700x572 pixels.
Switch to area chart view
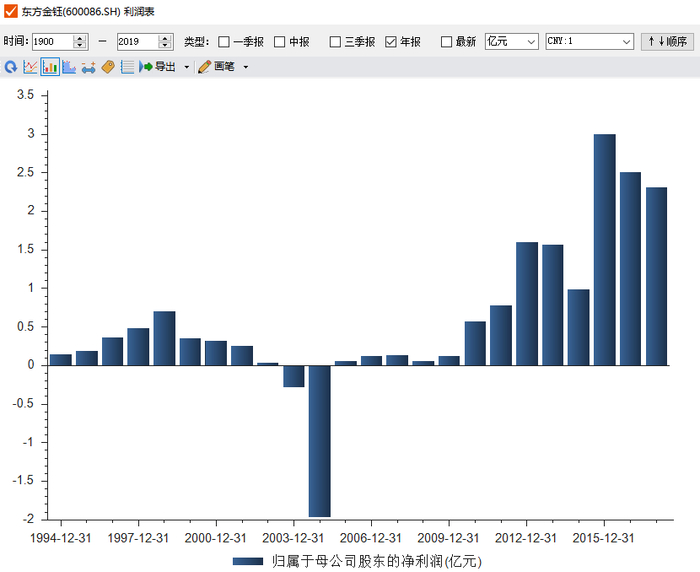[x=69, y=67]
